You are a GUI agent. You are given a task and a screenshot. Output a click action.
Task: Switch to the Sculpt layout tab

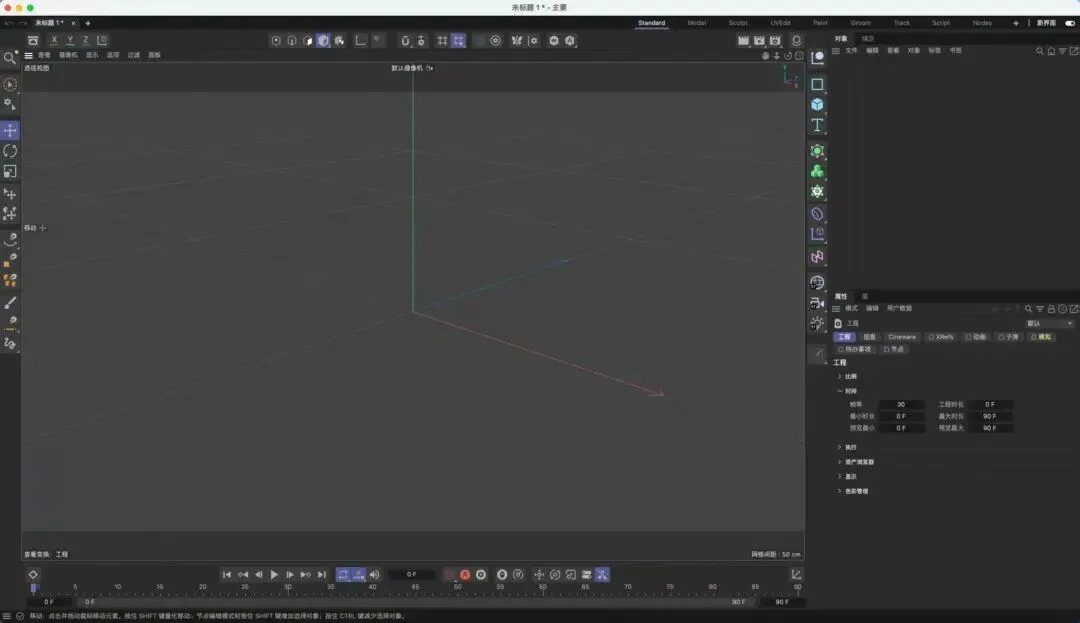click(x=738, y=23)
